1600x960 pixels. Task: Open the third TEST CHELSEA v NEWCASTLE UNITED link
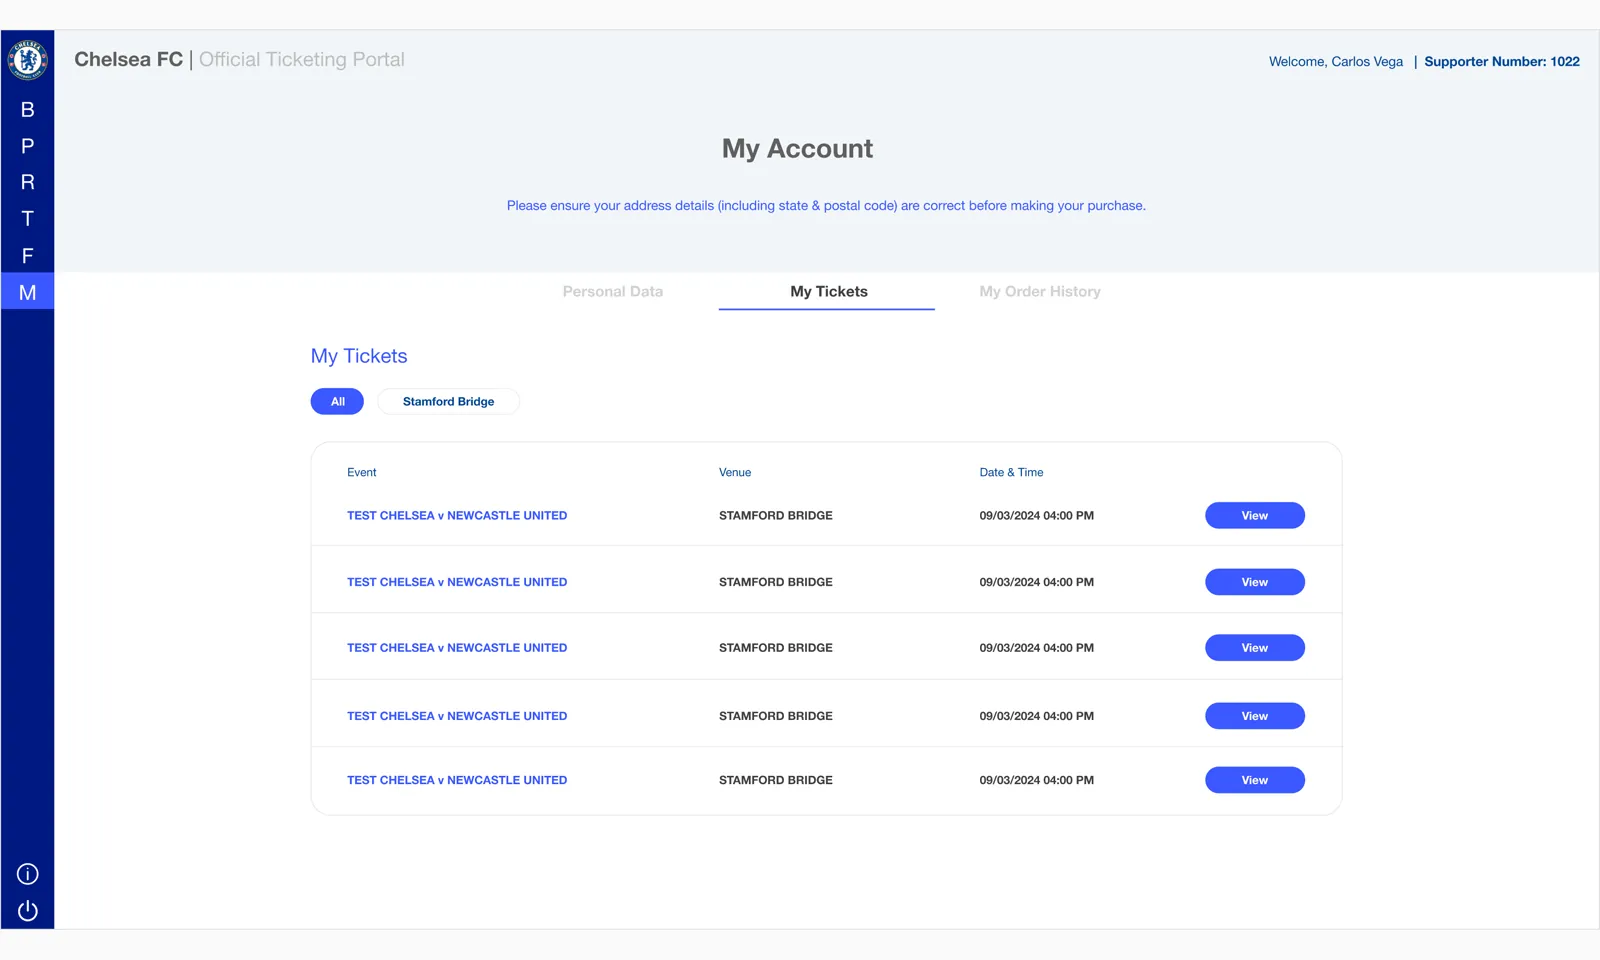coord(457,648)
